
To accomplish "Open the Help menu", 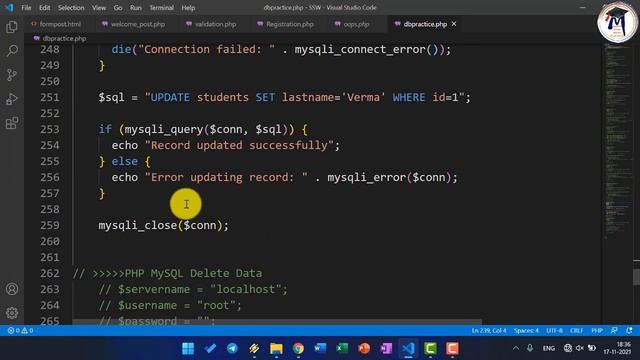I will click(188, 7).
